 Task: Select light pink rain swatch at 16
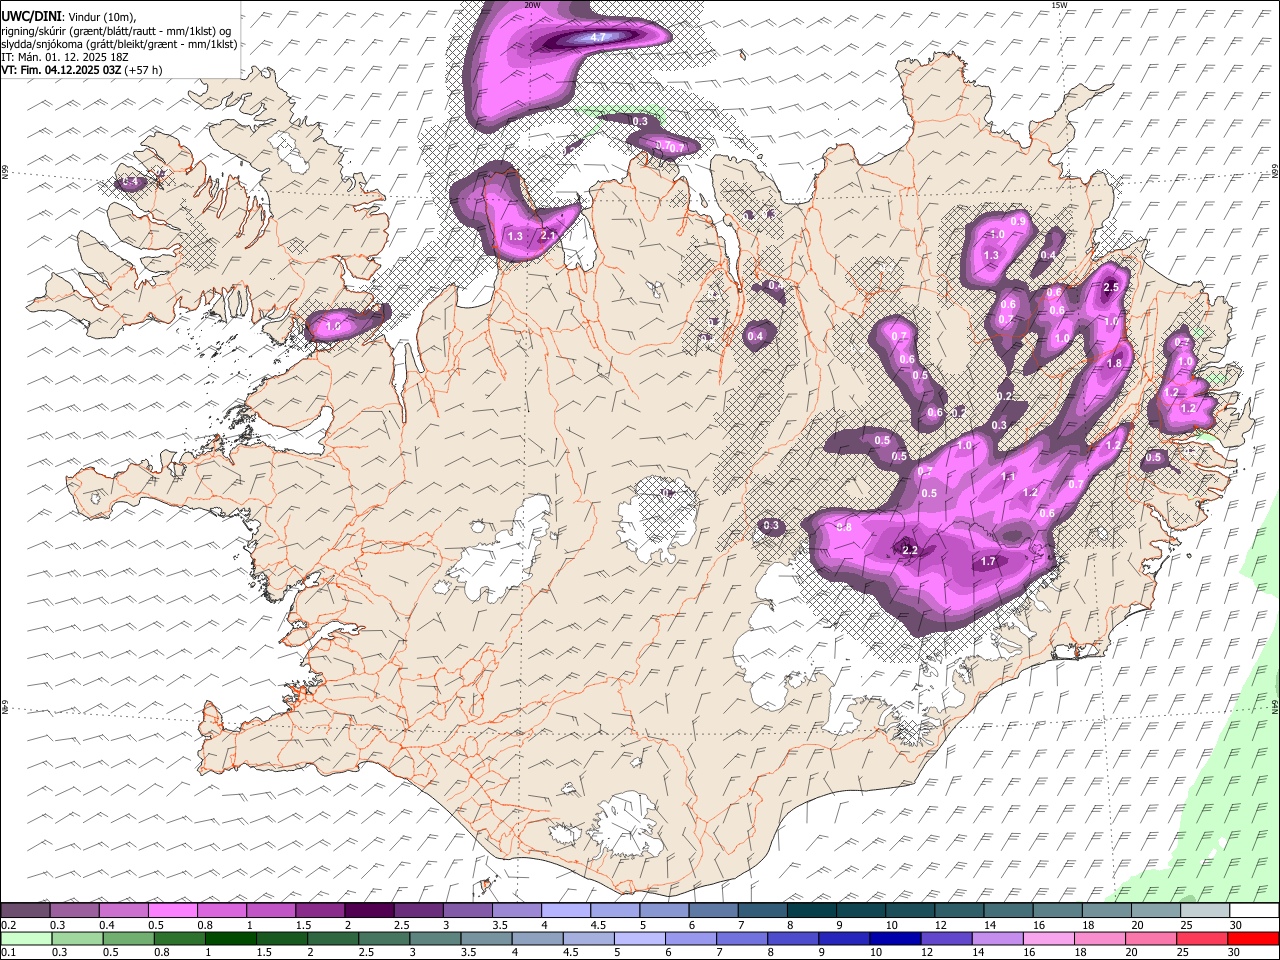[1048, 938]
